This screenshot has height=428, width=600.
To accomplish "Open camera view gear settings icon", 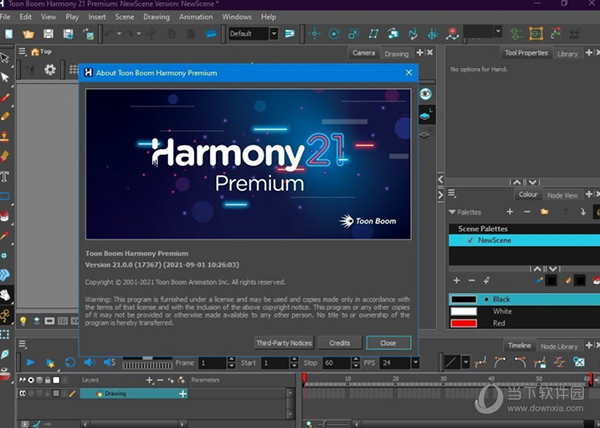I will [x=50, y=70].
